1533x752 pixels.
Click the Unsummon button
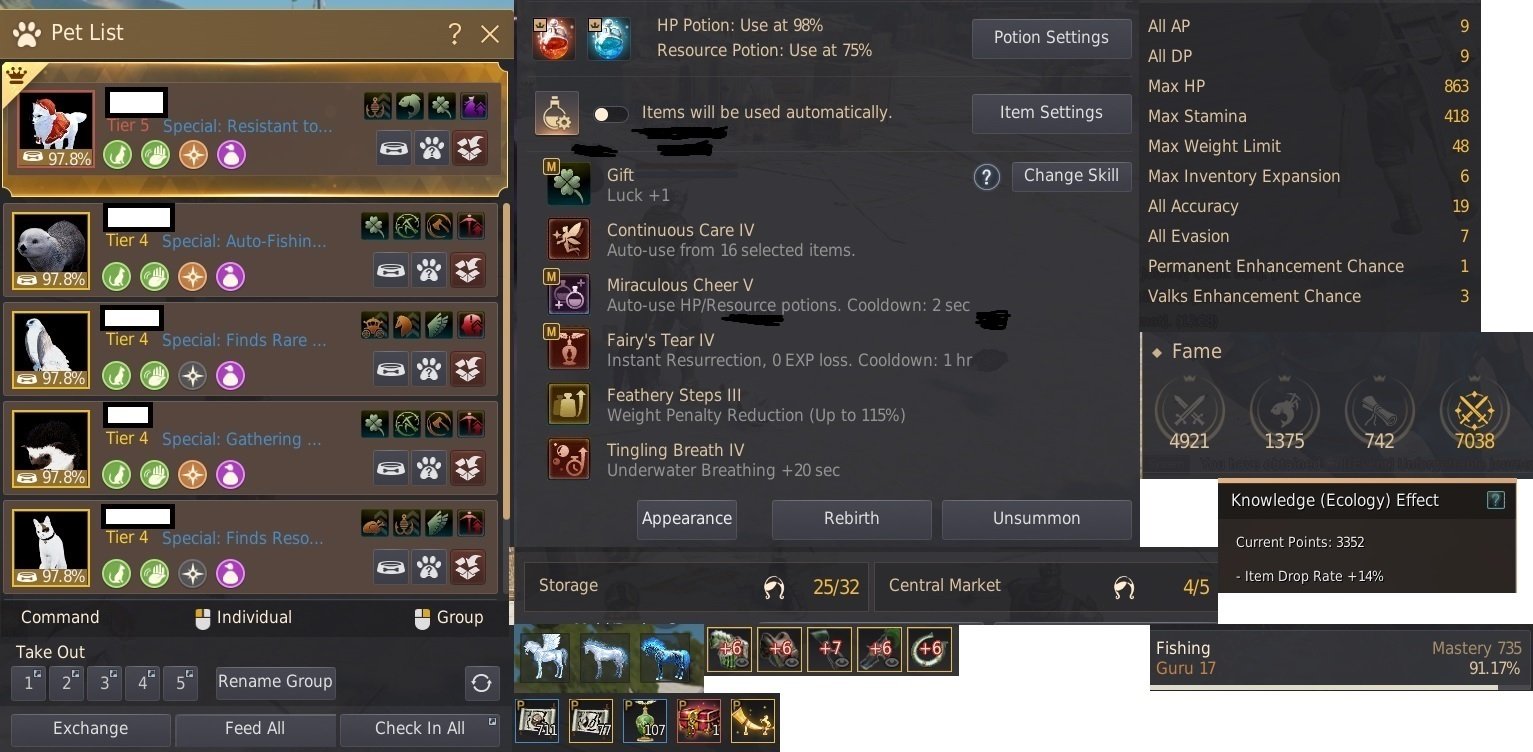coord(1036,519)
